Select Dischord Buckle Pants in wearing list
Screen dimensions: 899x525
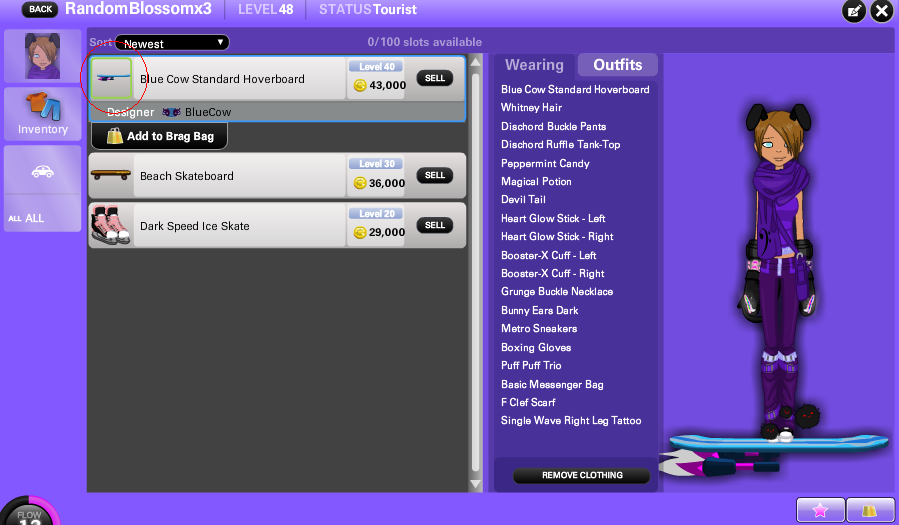(553, 126)
